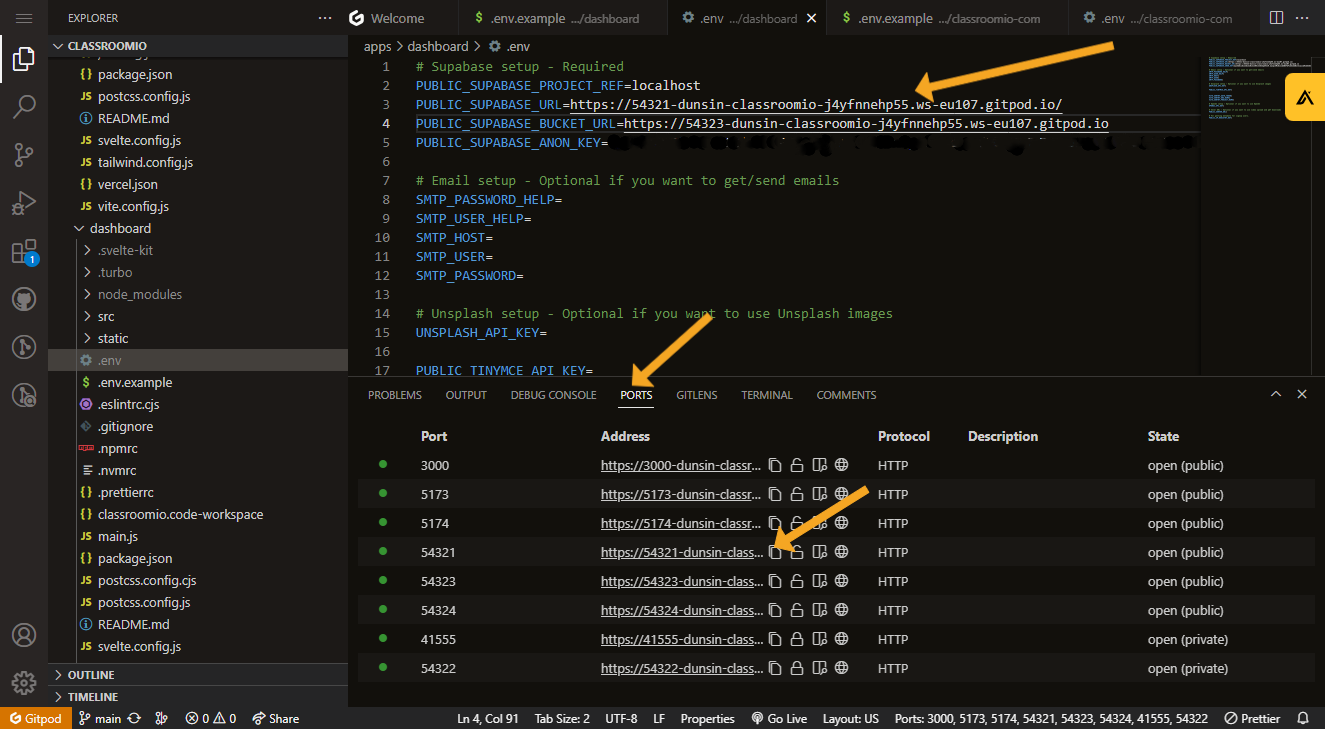The image size is (1325, 729).
Task: Open the port 3000 address link
Action: tap(681, 464)
